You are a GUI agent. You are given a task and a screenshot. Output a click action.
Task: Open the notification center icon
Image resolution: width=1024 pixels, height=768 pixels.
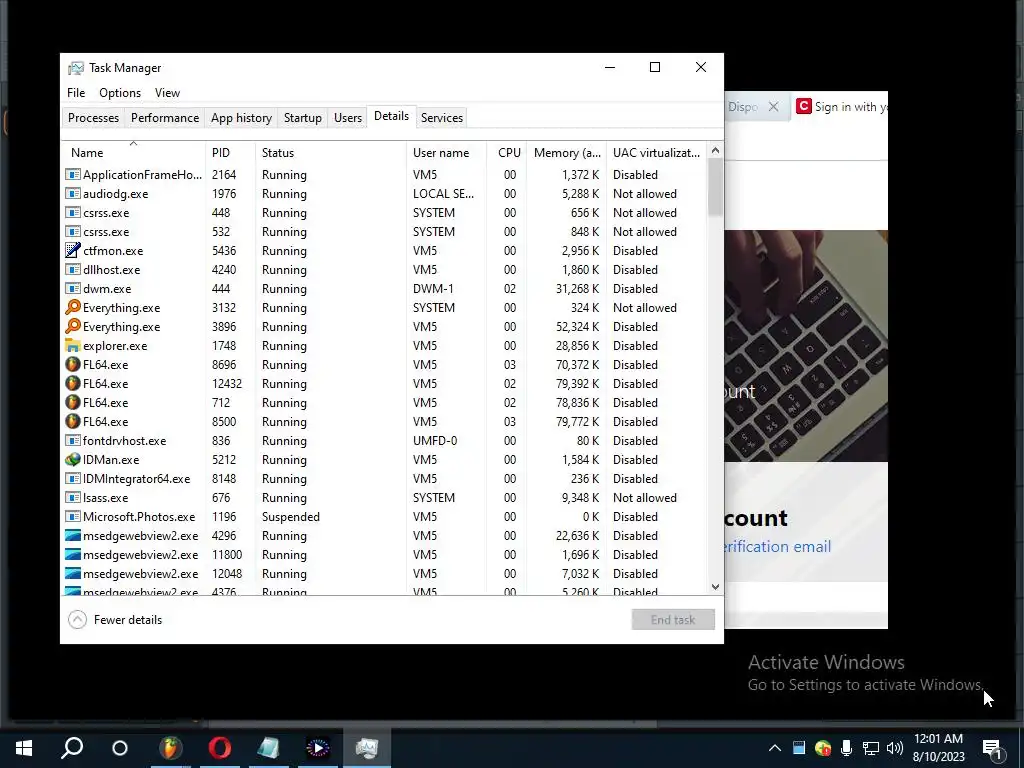tap(992, 748)
